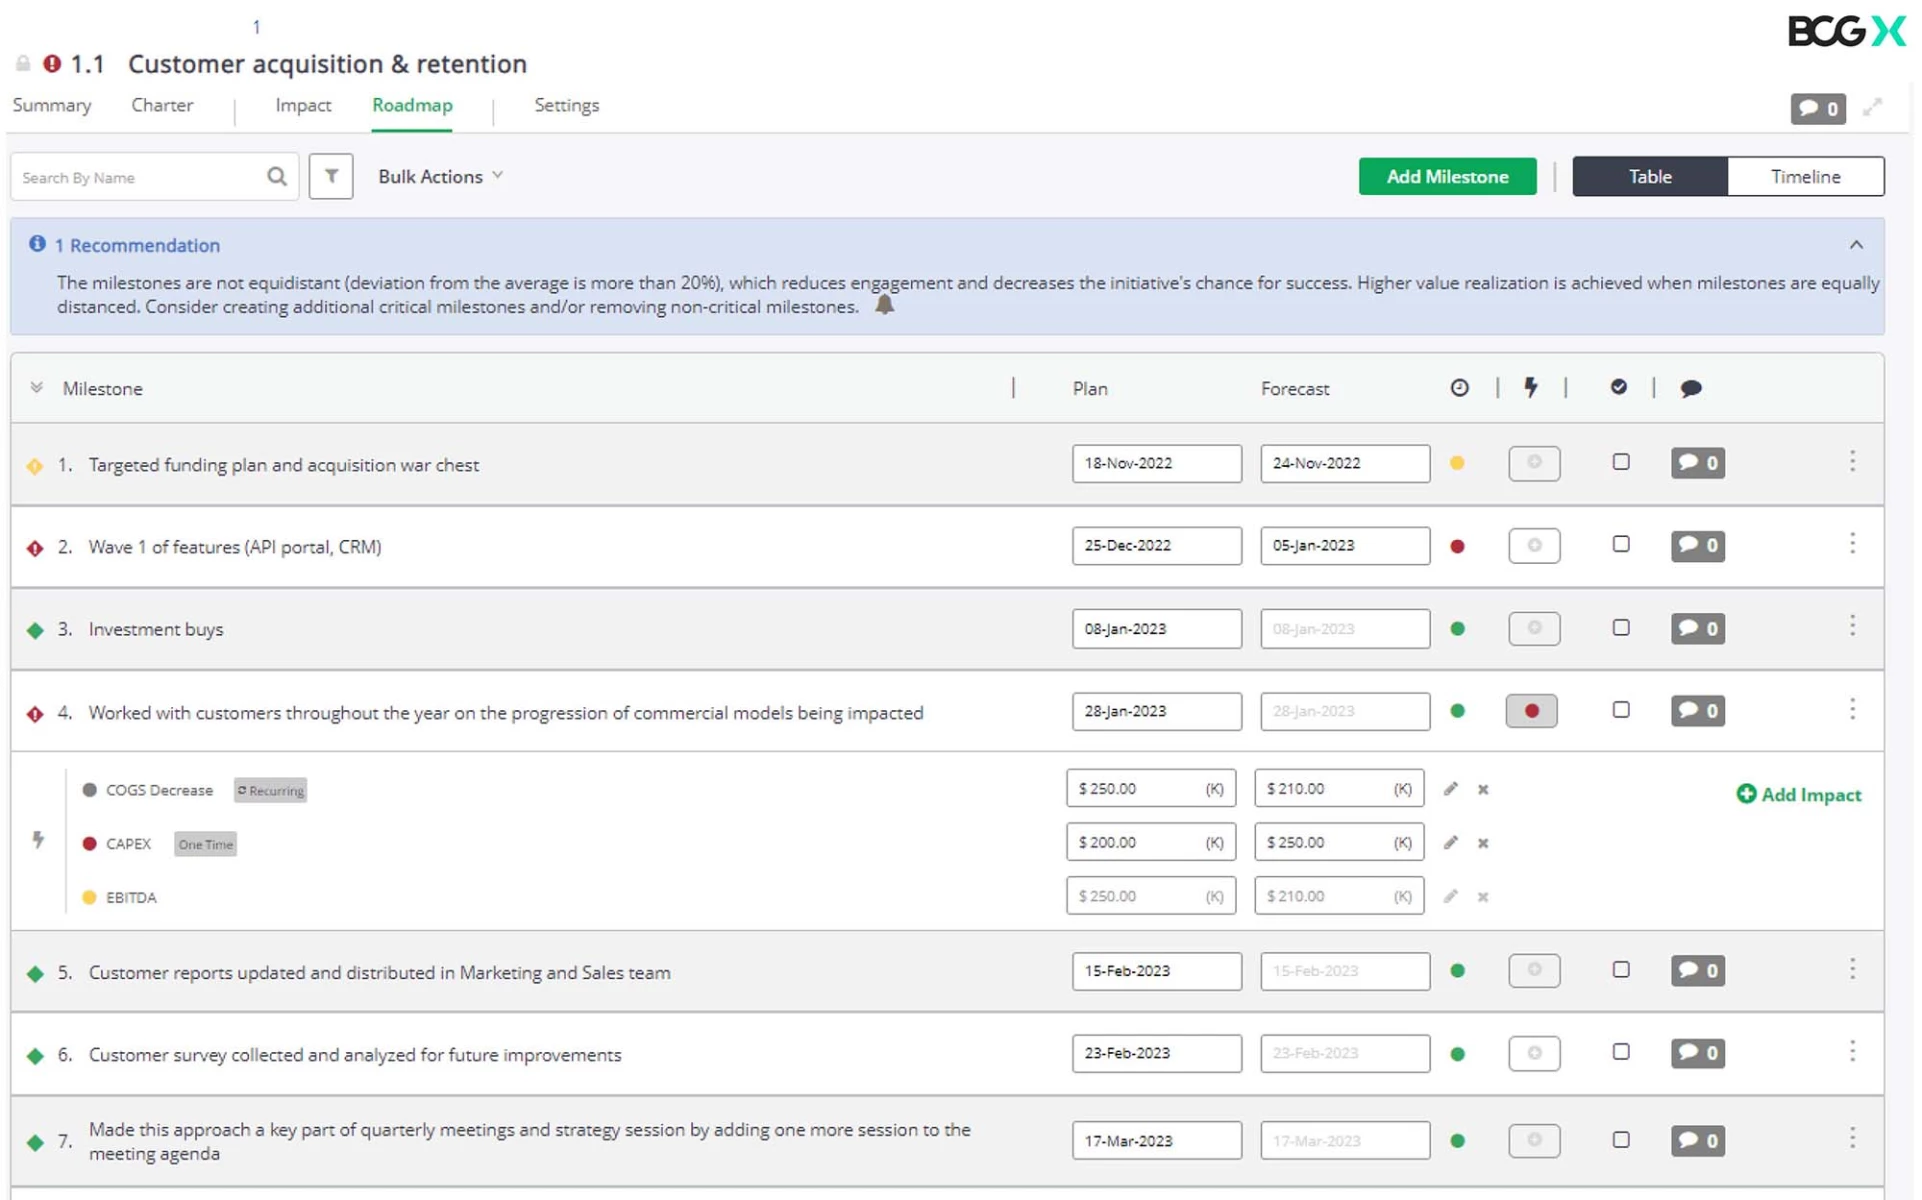Open the Charter tab
This screenshot has width=1922, height=1200.
(x=162, y=105)
